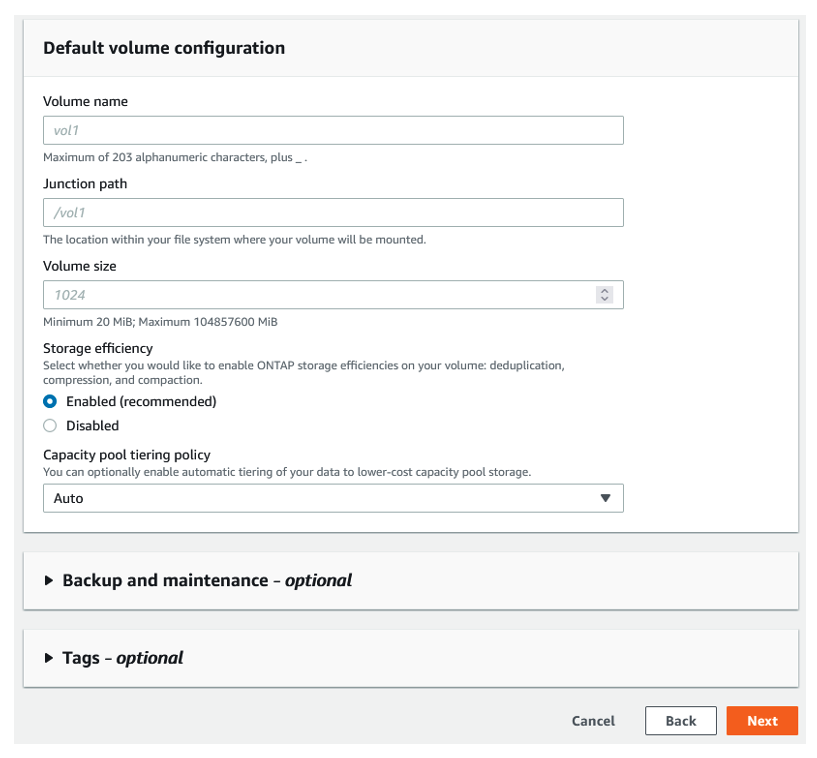Select the Enabled (recommended) radio button
The width and height of the screenshot is (817, 758).
pyautogui.click(x=50, y=401)
